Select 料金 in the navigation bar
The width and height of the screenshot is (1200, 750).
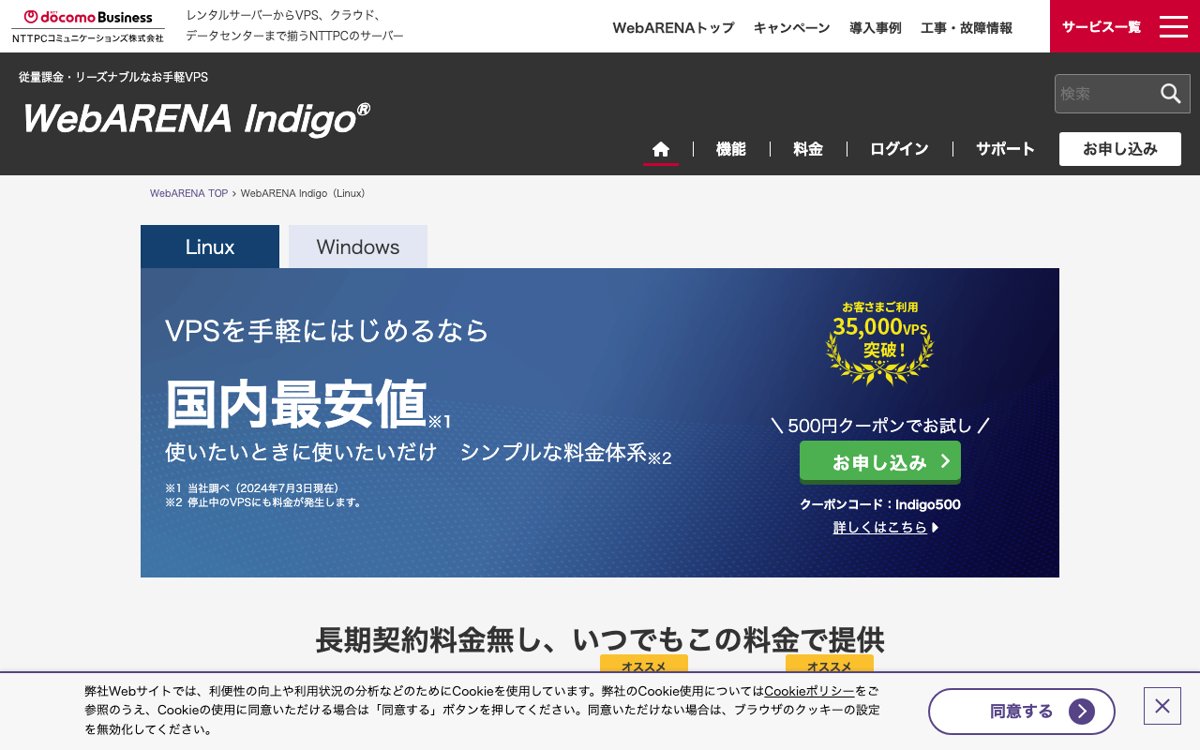coord(808,149)
